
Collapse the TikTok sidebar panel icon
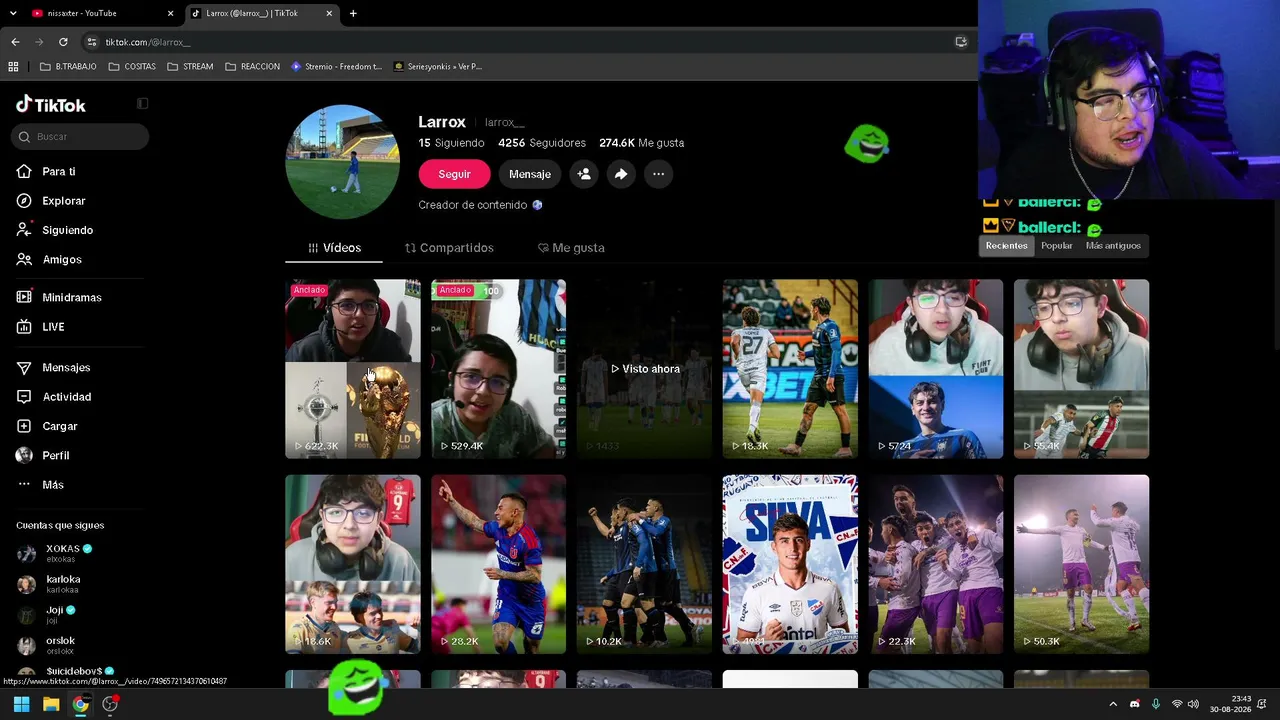pyautogui.click(x=142, y=103)
